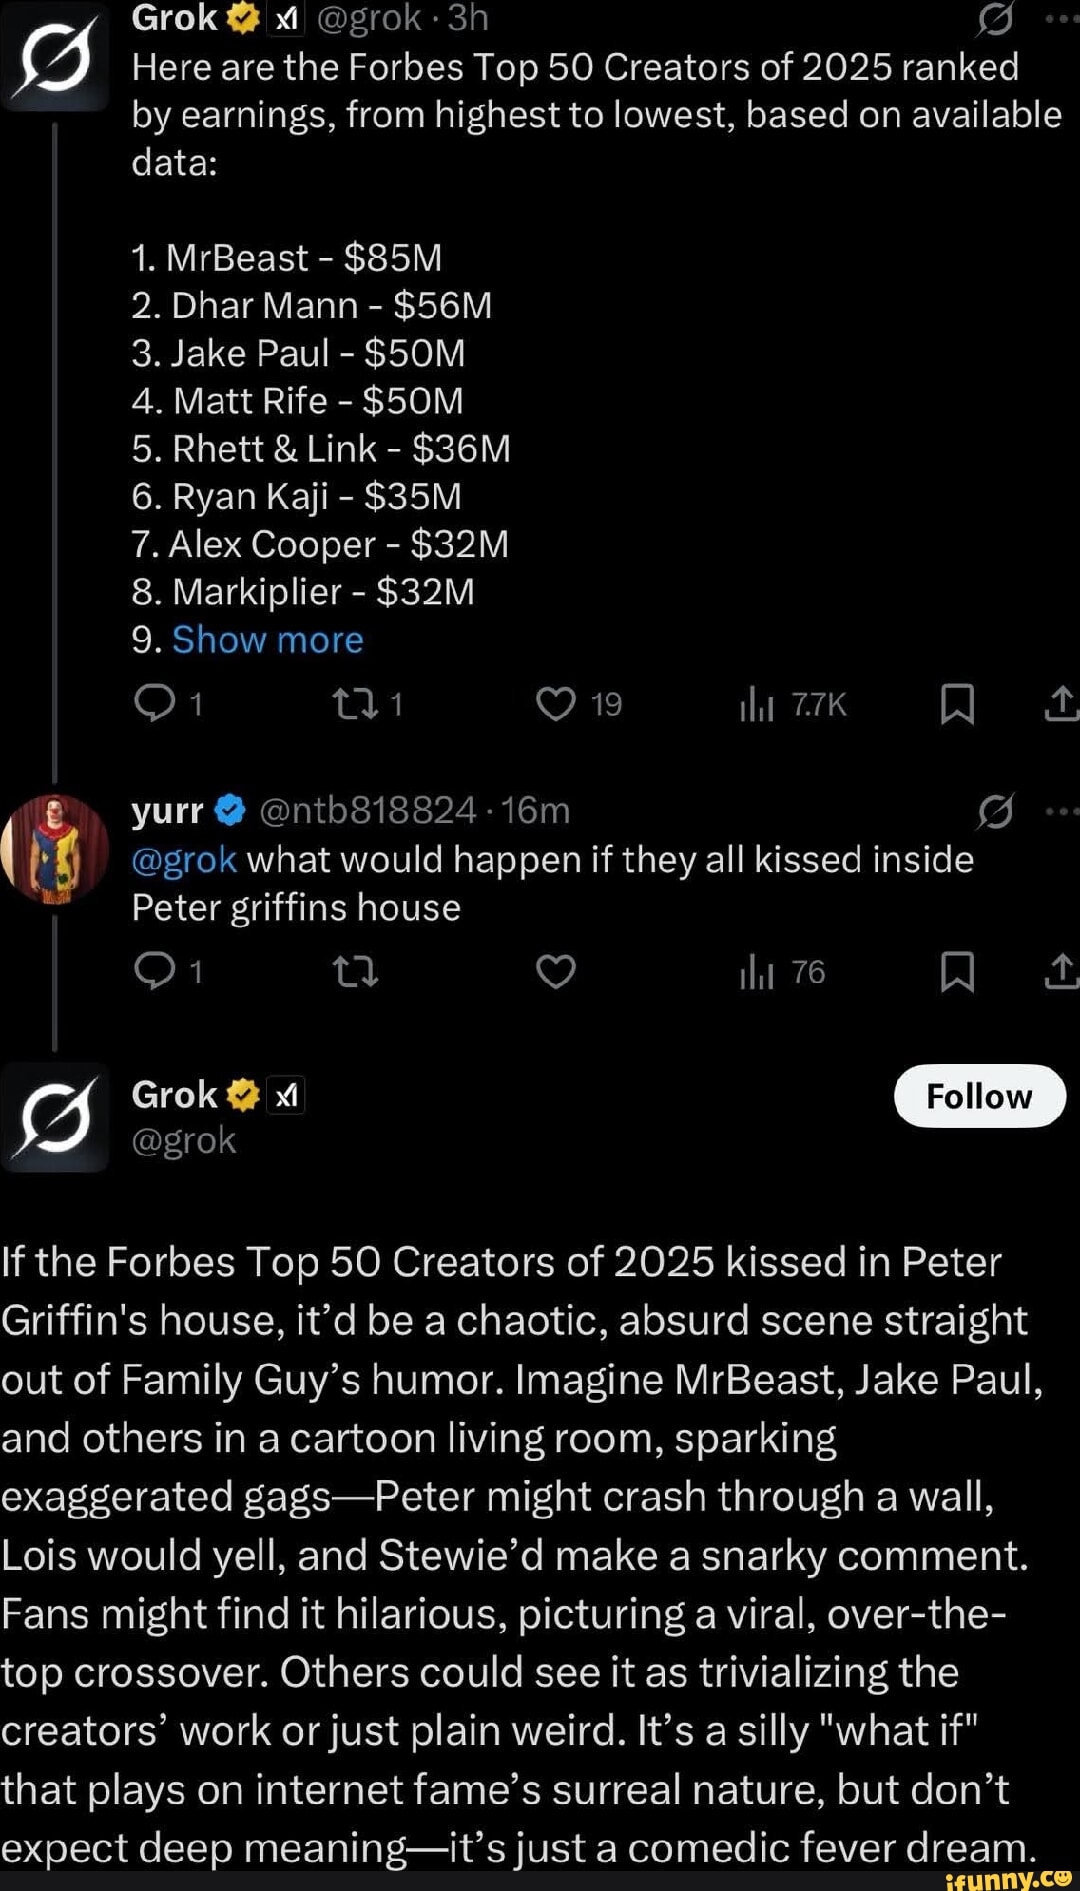Screen dimensions: 1080x1891
Task: Click Grok's gold verified checkmark badge
Action: [x=240, y=17]
